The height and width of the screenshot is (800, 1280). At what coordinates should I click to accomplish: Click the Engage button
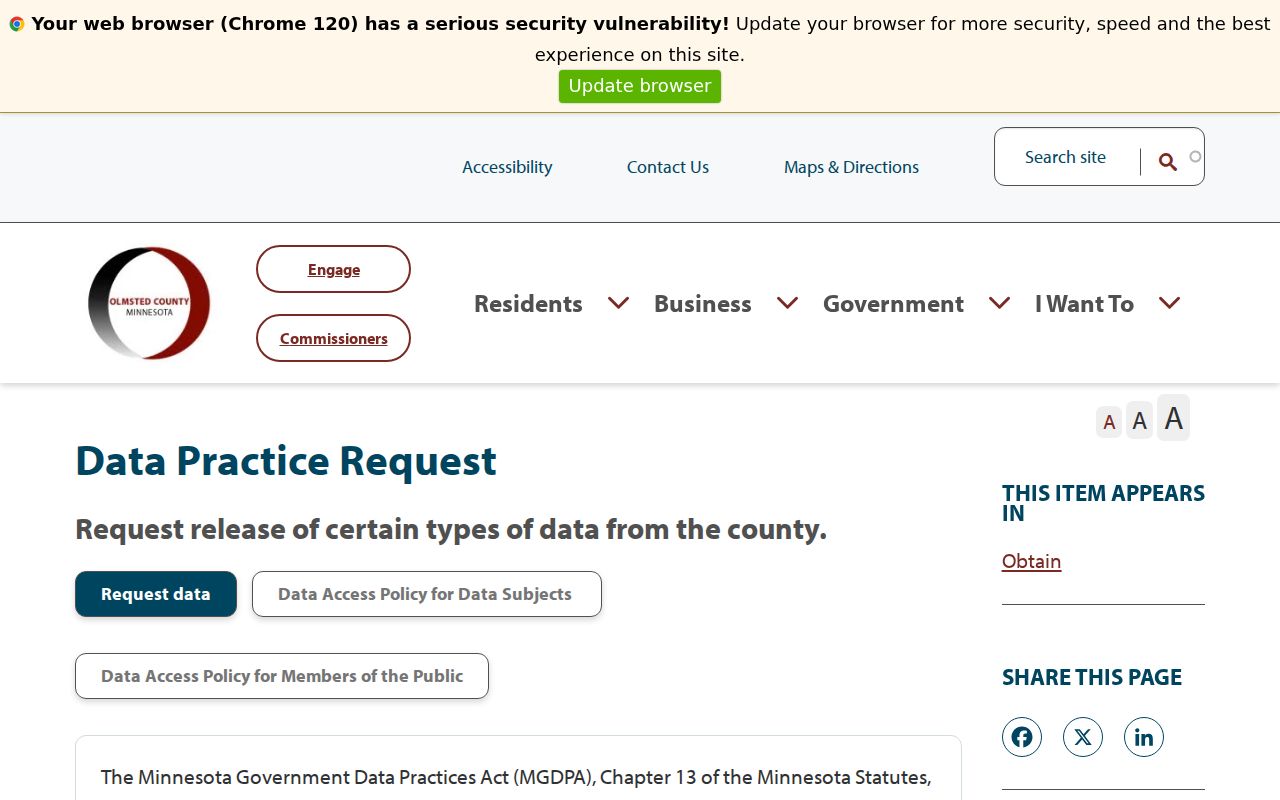click(333, 269)
